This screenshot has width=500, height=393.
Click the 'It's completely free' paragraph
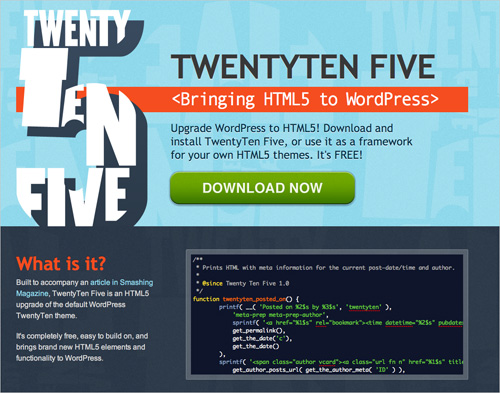pyautogui.click(x=82, y=347)
